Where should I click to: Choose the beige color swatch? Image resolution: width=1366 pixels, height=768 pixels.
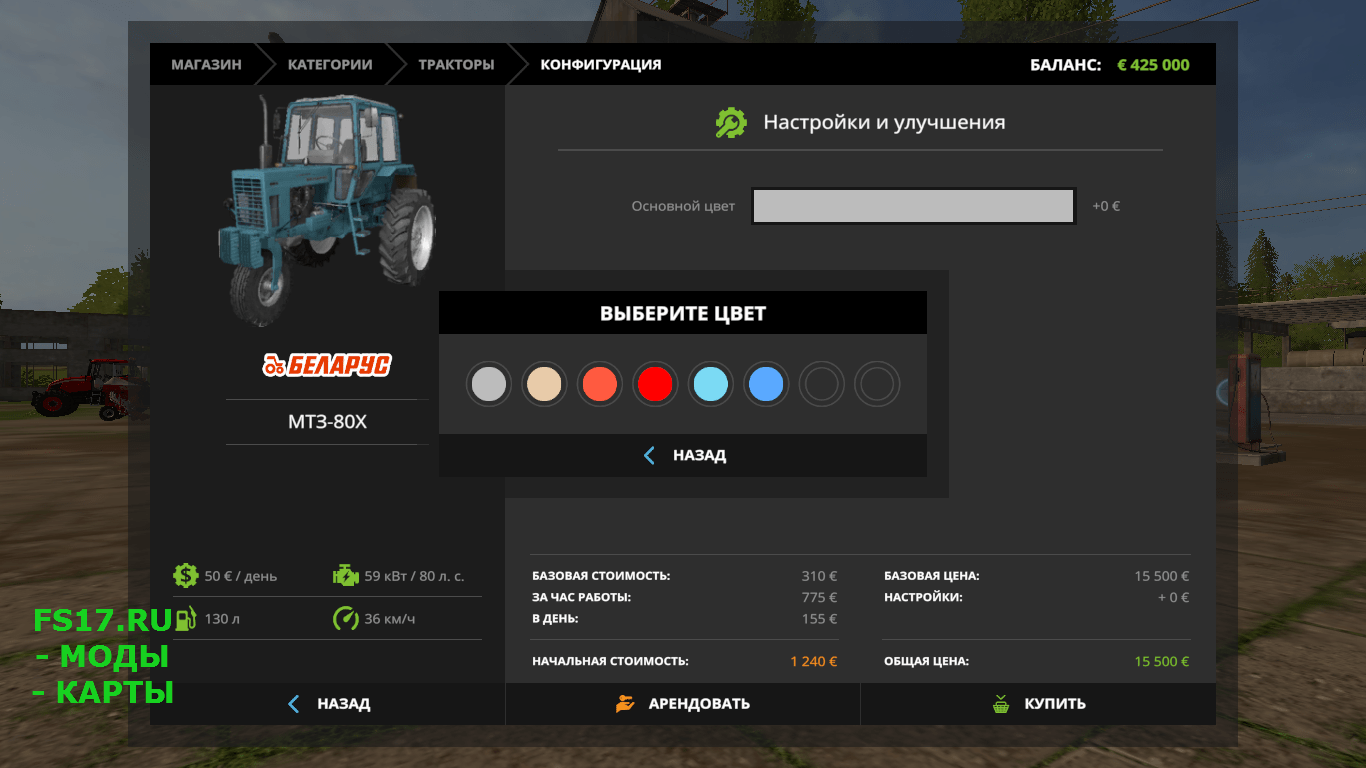click(x=544, y=384)
